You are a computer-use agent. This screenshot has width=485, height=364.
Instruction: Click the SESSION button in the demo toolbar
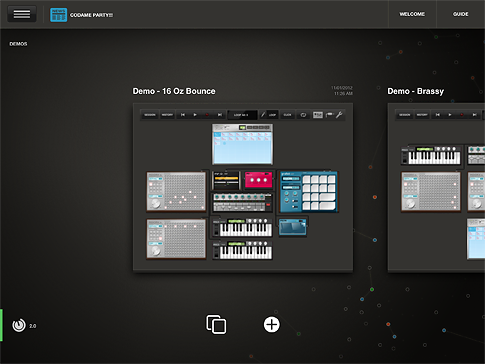tap(150, 115)
